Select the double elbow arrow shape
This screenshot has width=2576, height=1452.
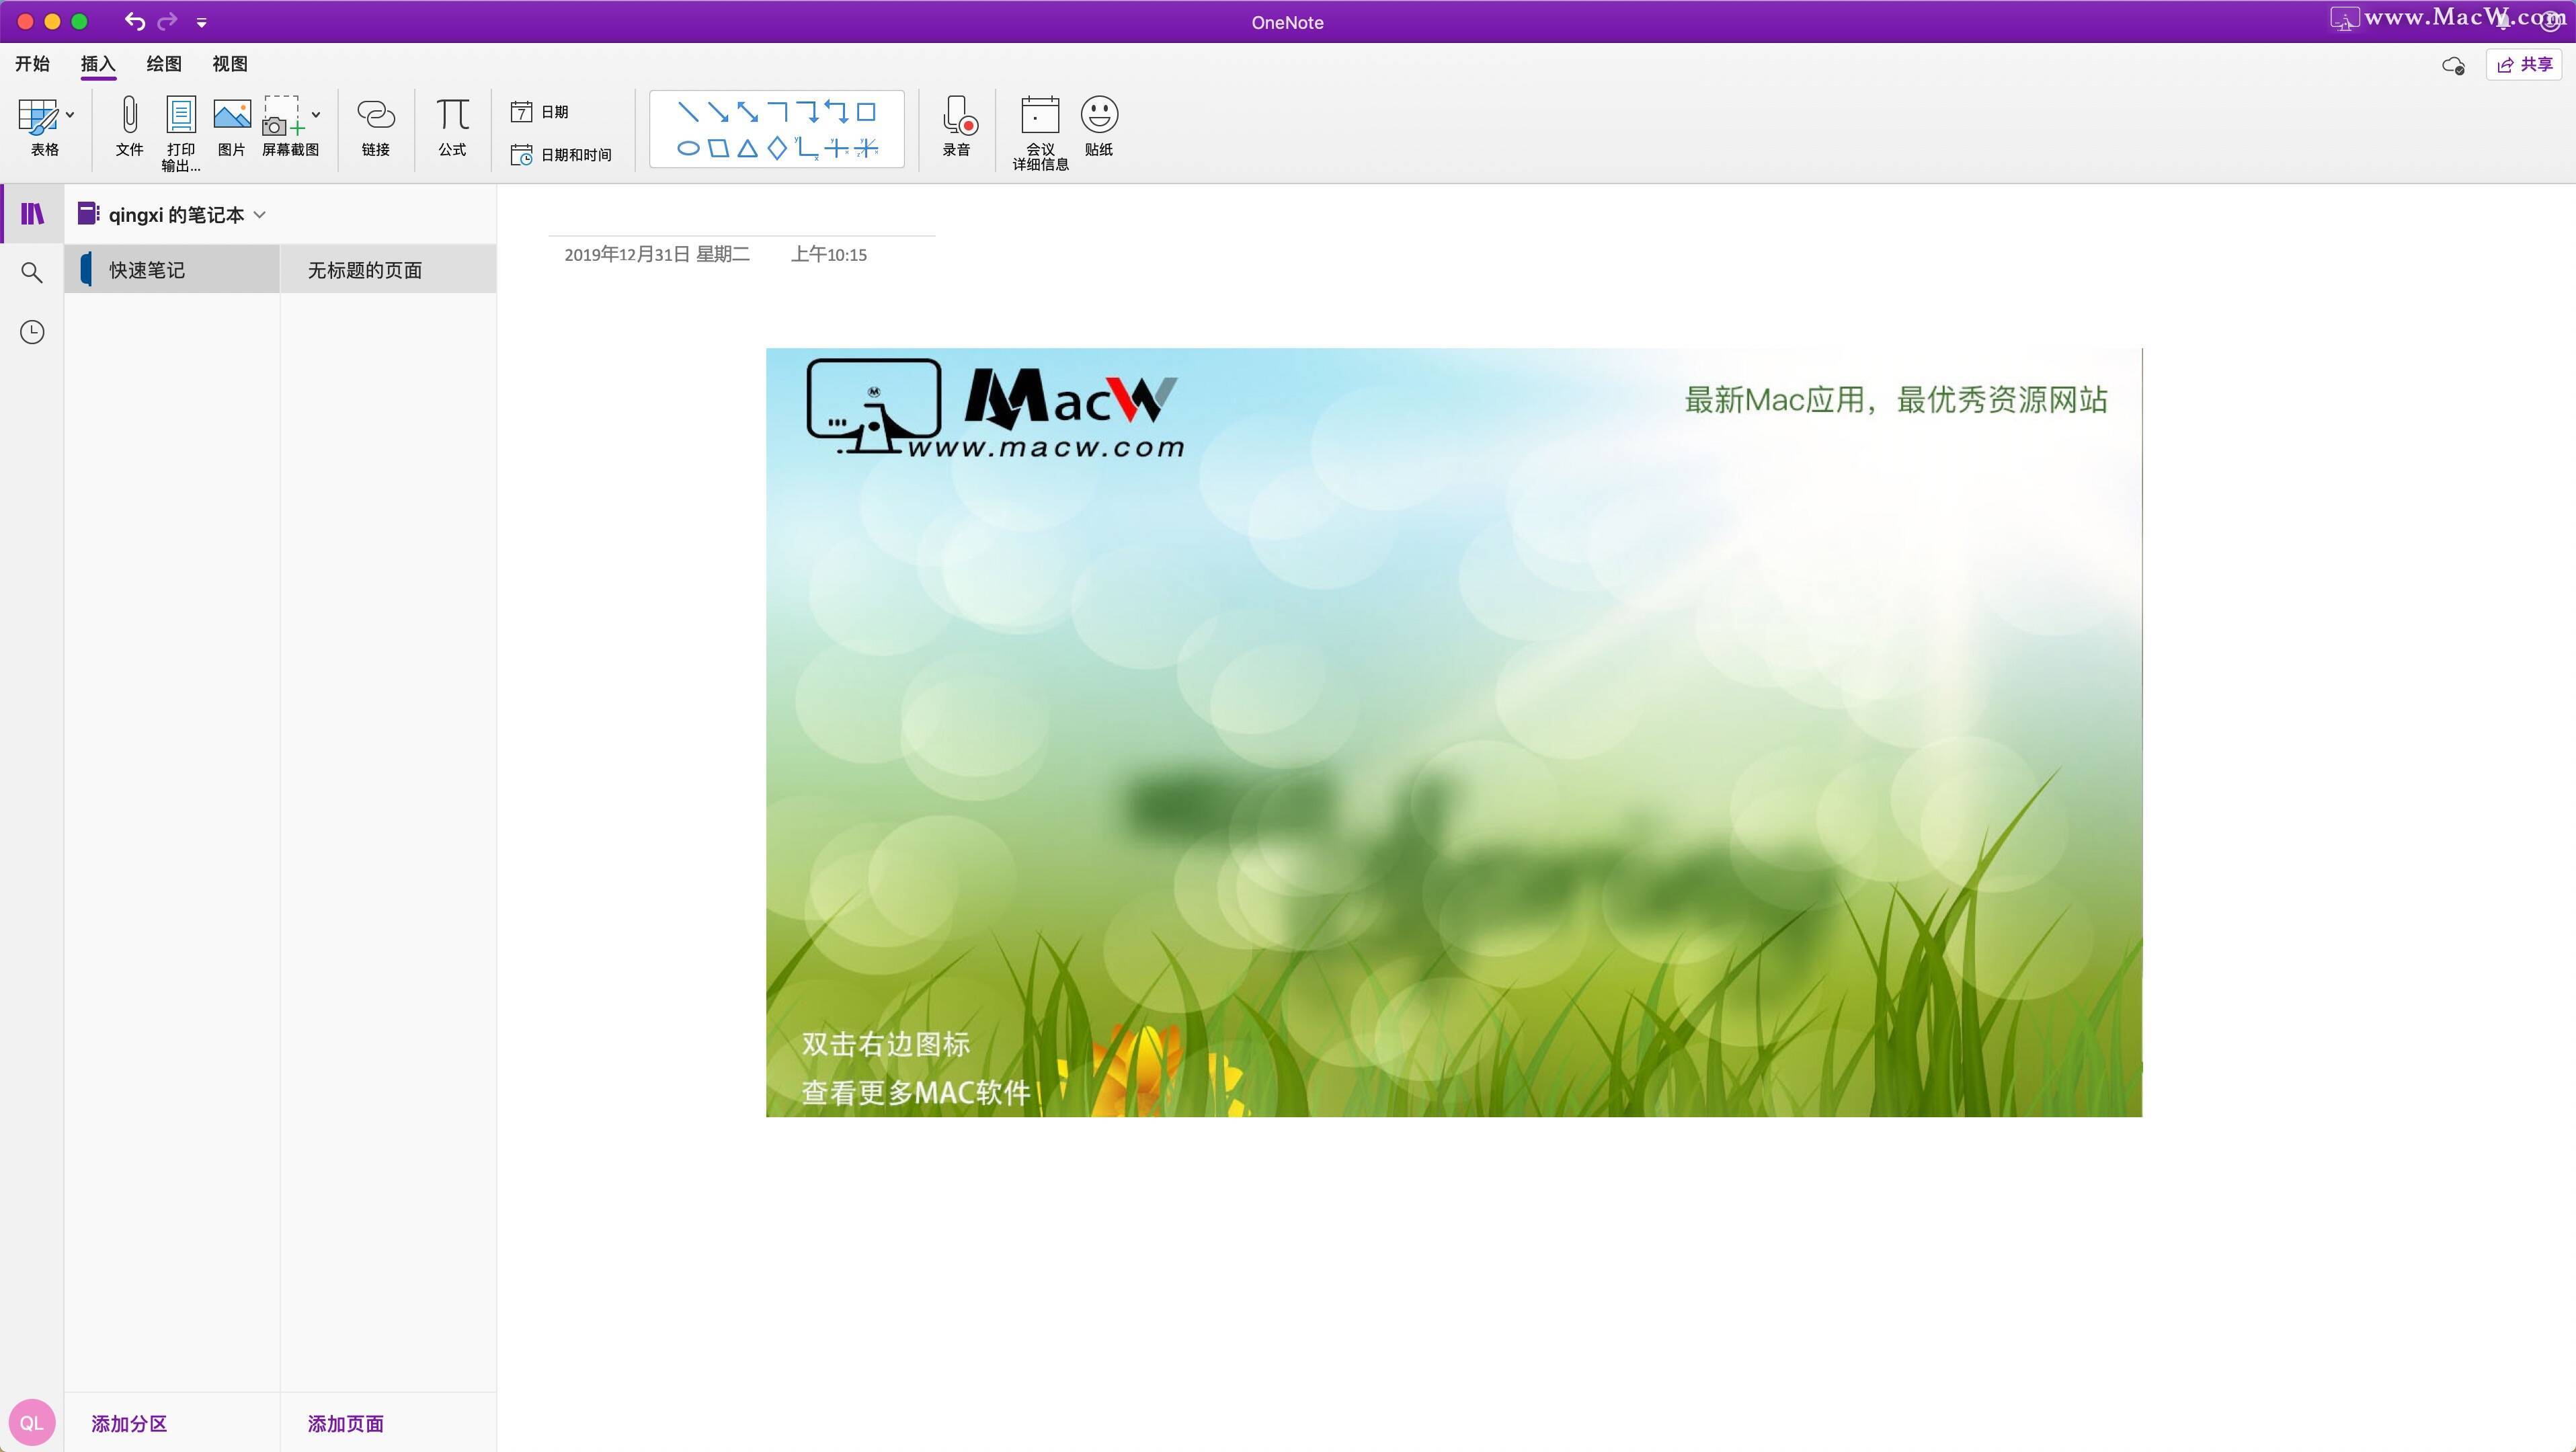point(836,111)
